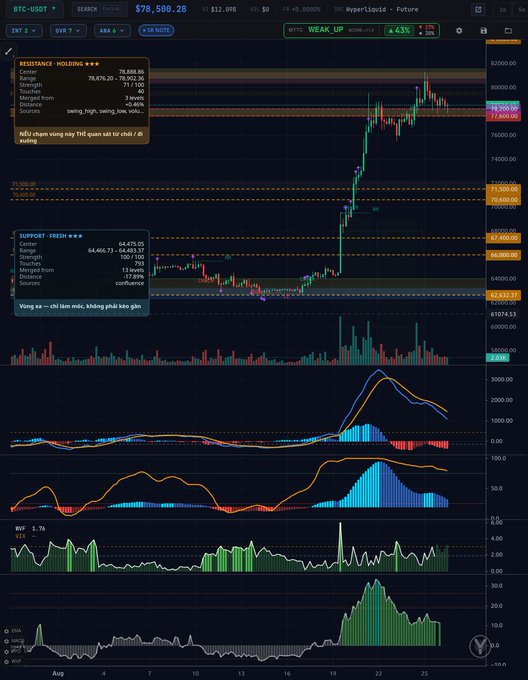Image resolution: width=528 pixels, height=680 pixels.
Task: Click the WVF 1.76 indicator legend
Action: tap(30, 528)
